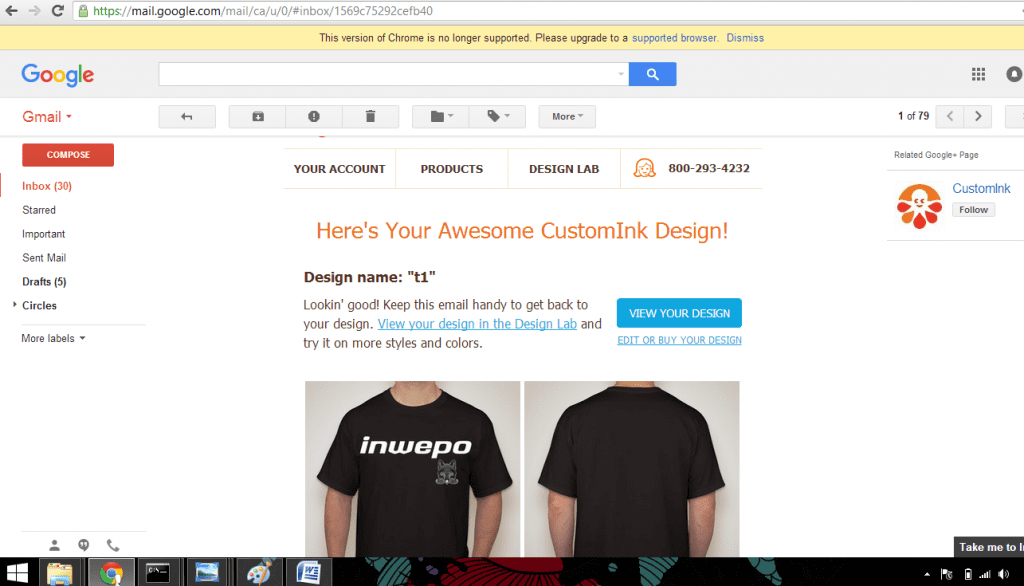Screen dimensions: 1024x586
Task: Click front t-shirt design image
Action: click(413, 469)
